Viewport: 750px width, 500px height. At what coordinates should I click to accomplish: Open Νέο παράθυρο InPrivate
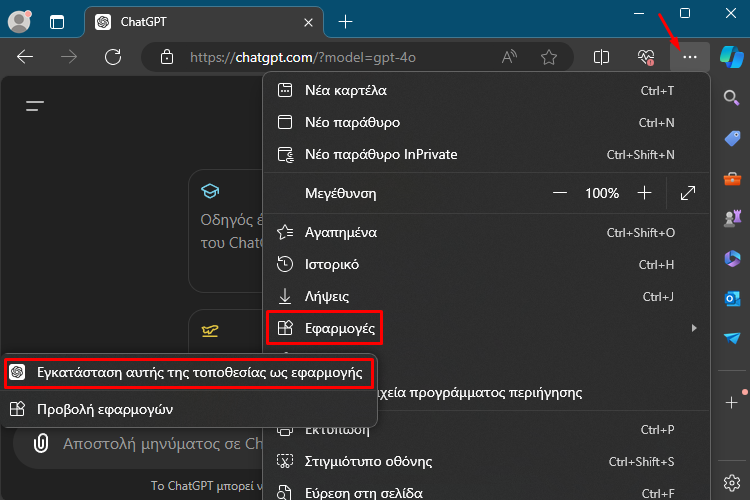486,155
